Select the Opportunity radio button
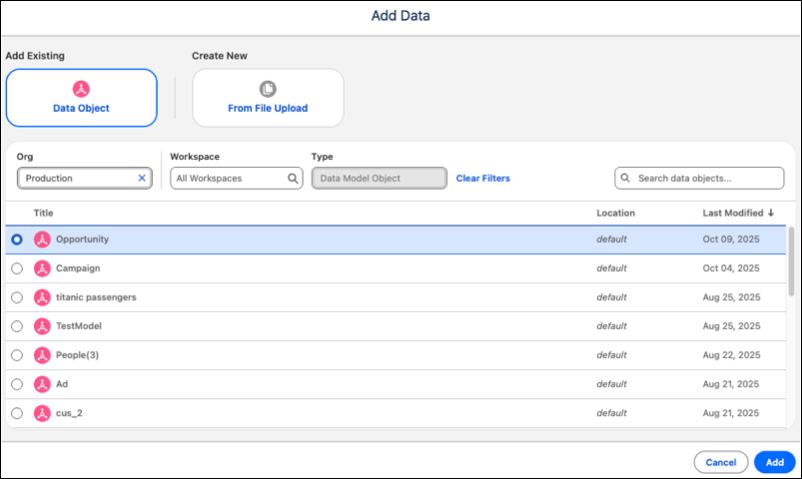Viewport: 802px width, 479px height. click(17, 240)
